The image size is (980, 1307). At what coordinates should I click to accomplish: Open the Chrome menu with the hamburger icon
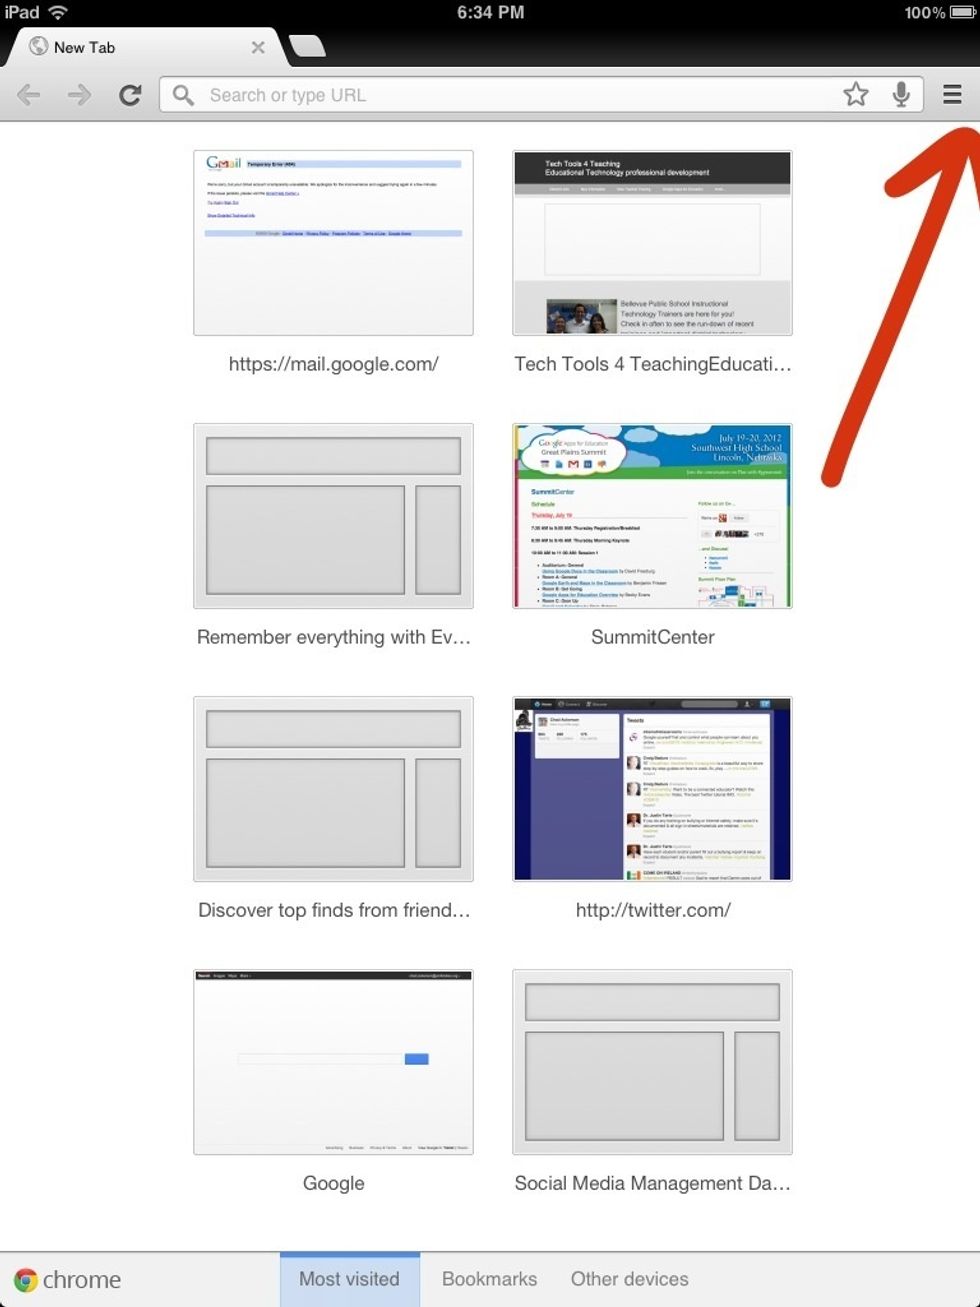(x=951, y=94)
